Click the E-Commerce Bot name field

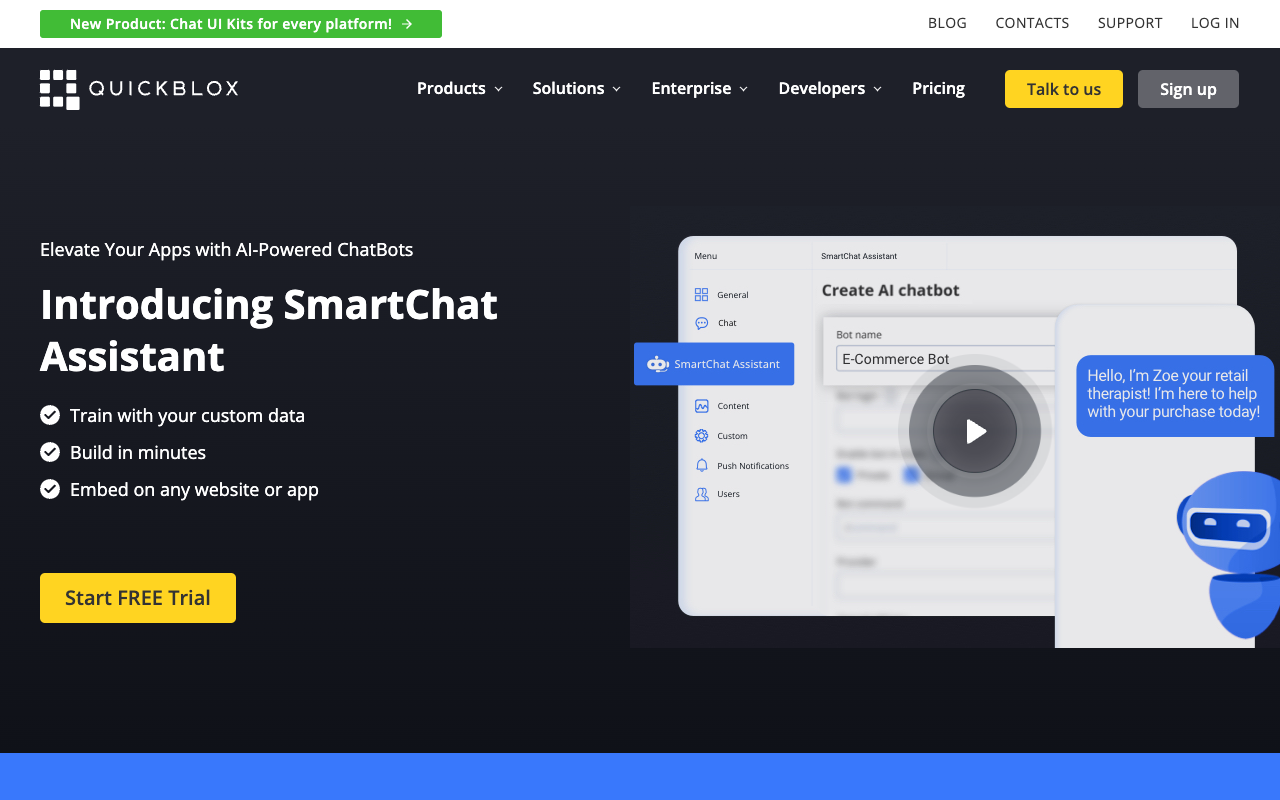pyautogui.click(x=946, y=359)
